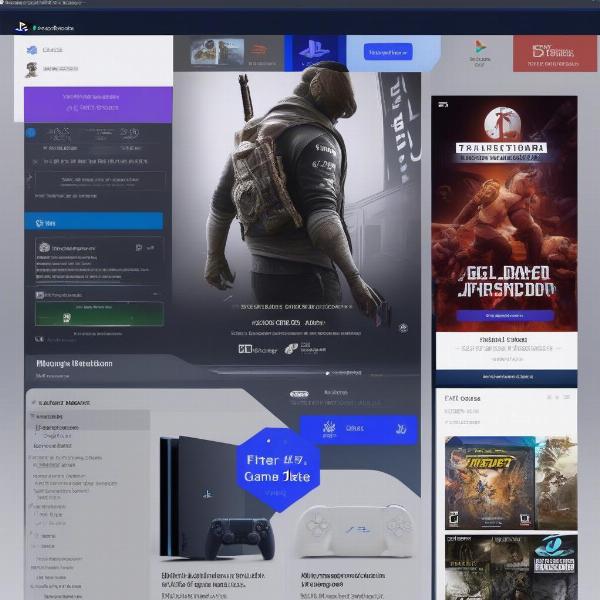Click the first small icon in the right panel header
This screenshot has width=600, height=600.
tap(549, 398)
